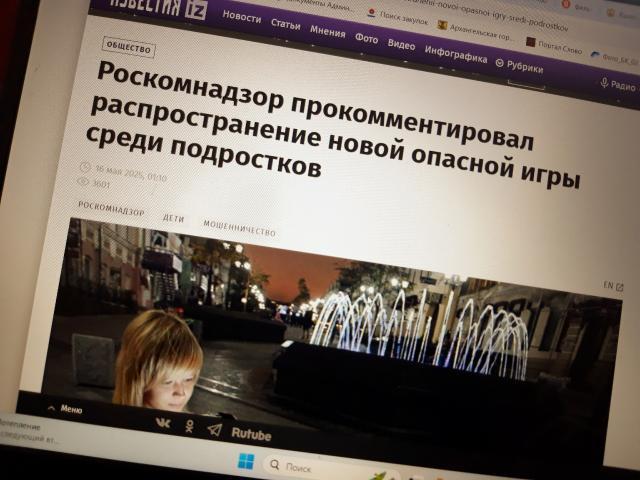Open VK social network icon
This screenshot has height=480, width=640.
click(x=163, y=423)
